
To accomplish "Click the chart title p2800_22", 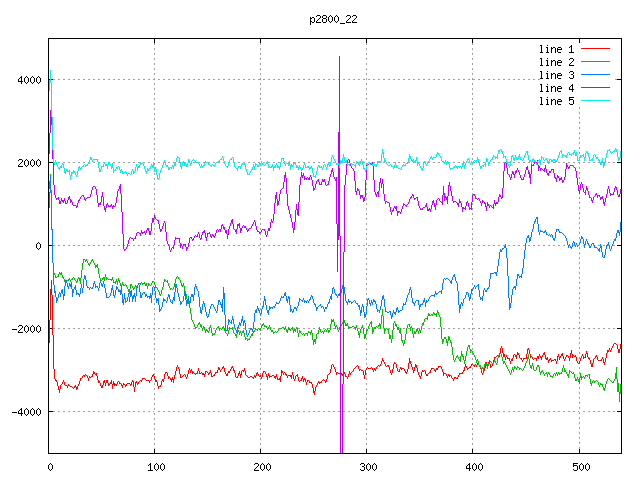I will (333, 19).
